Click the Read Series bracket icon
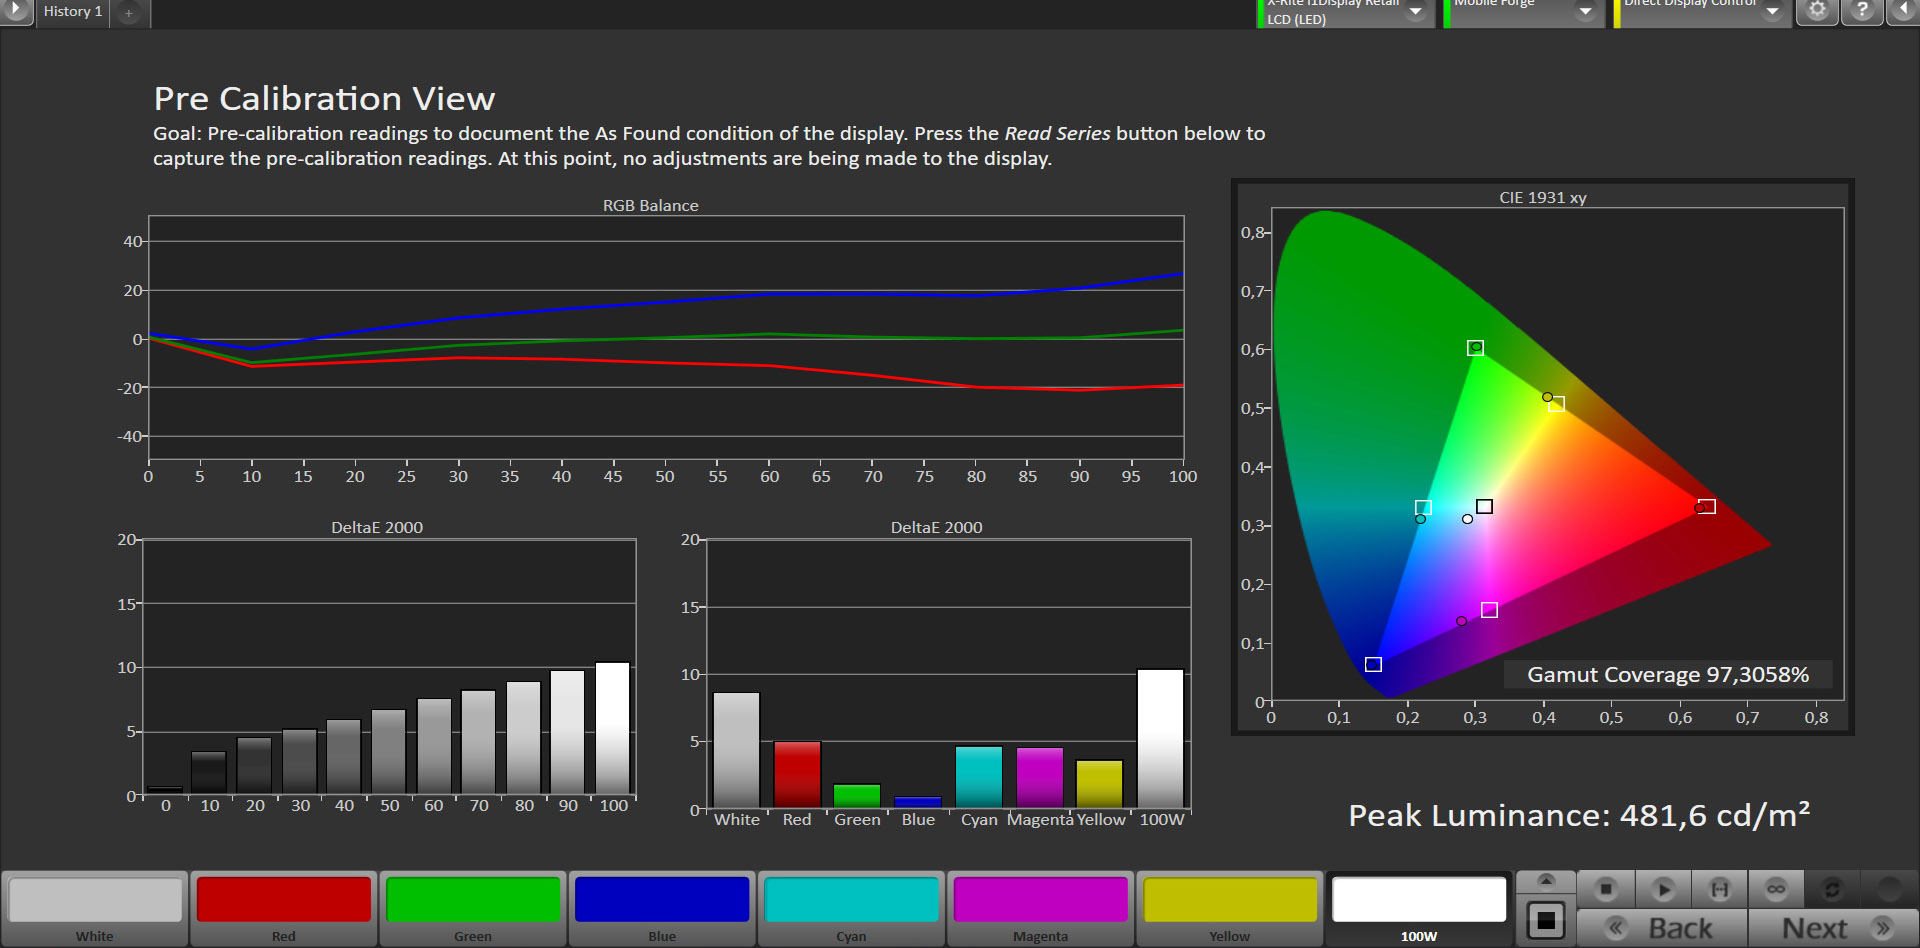 (x=1719, y=888)
